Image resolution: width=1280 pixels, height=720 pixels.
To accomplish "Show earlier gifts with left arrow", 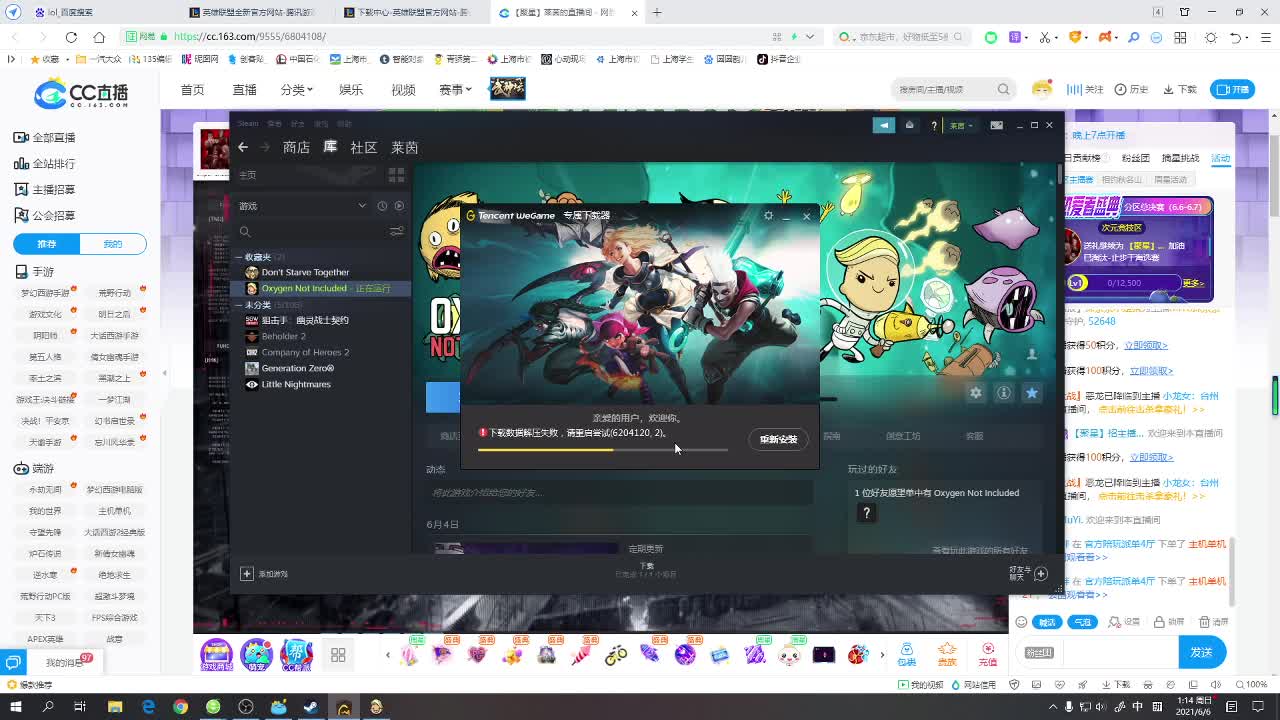I will tap(388, 655).
